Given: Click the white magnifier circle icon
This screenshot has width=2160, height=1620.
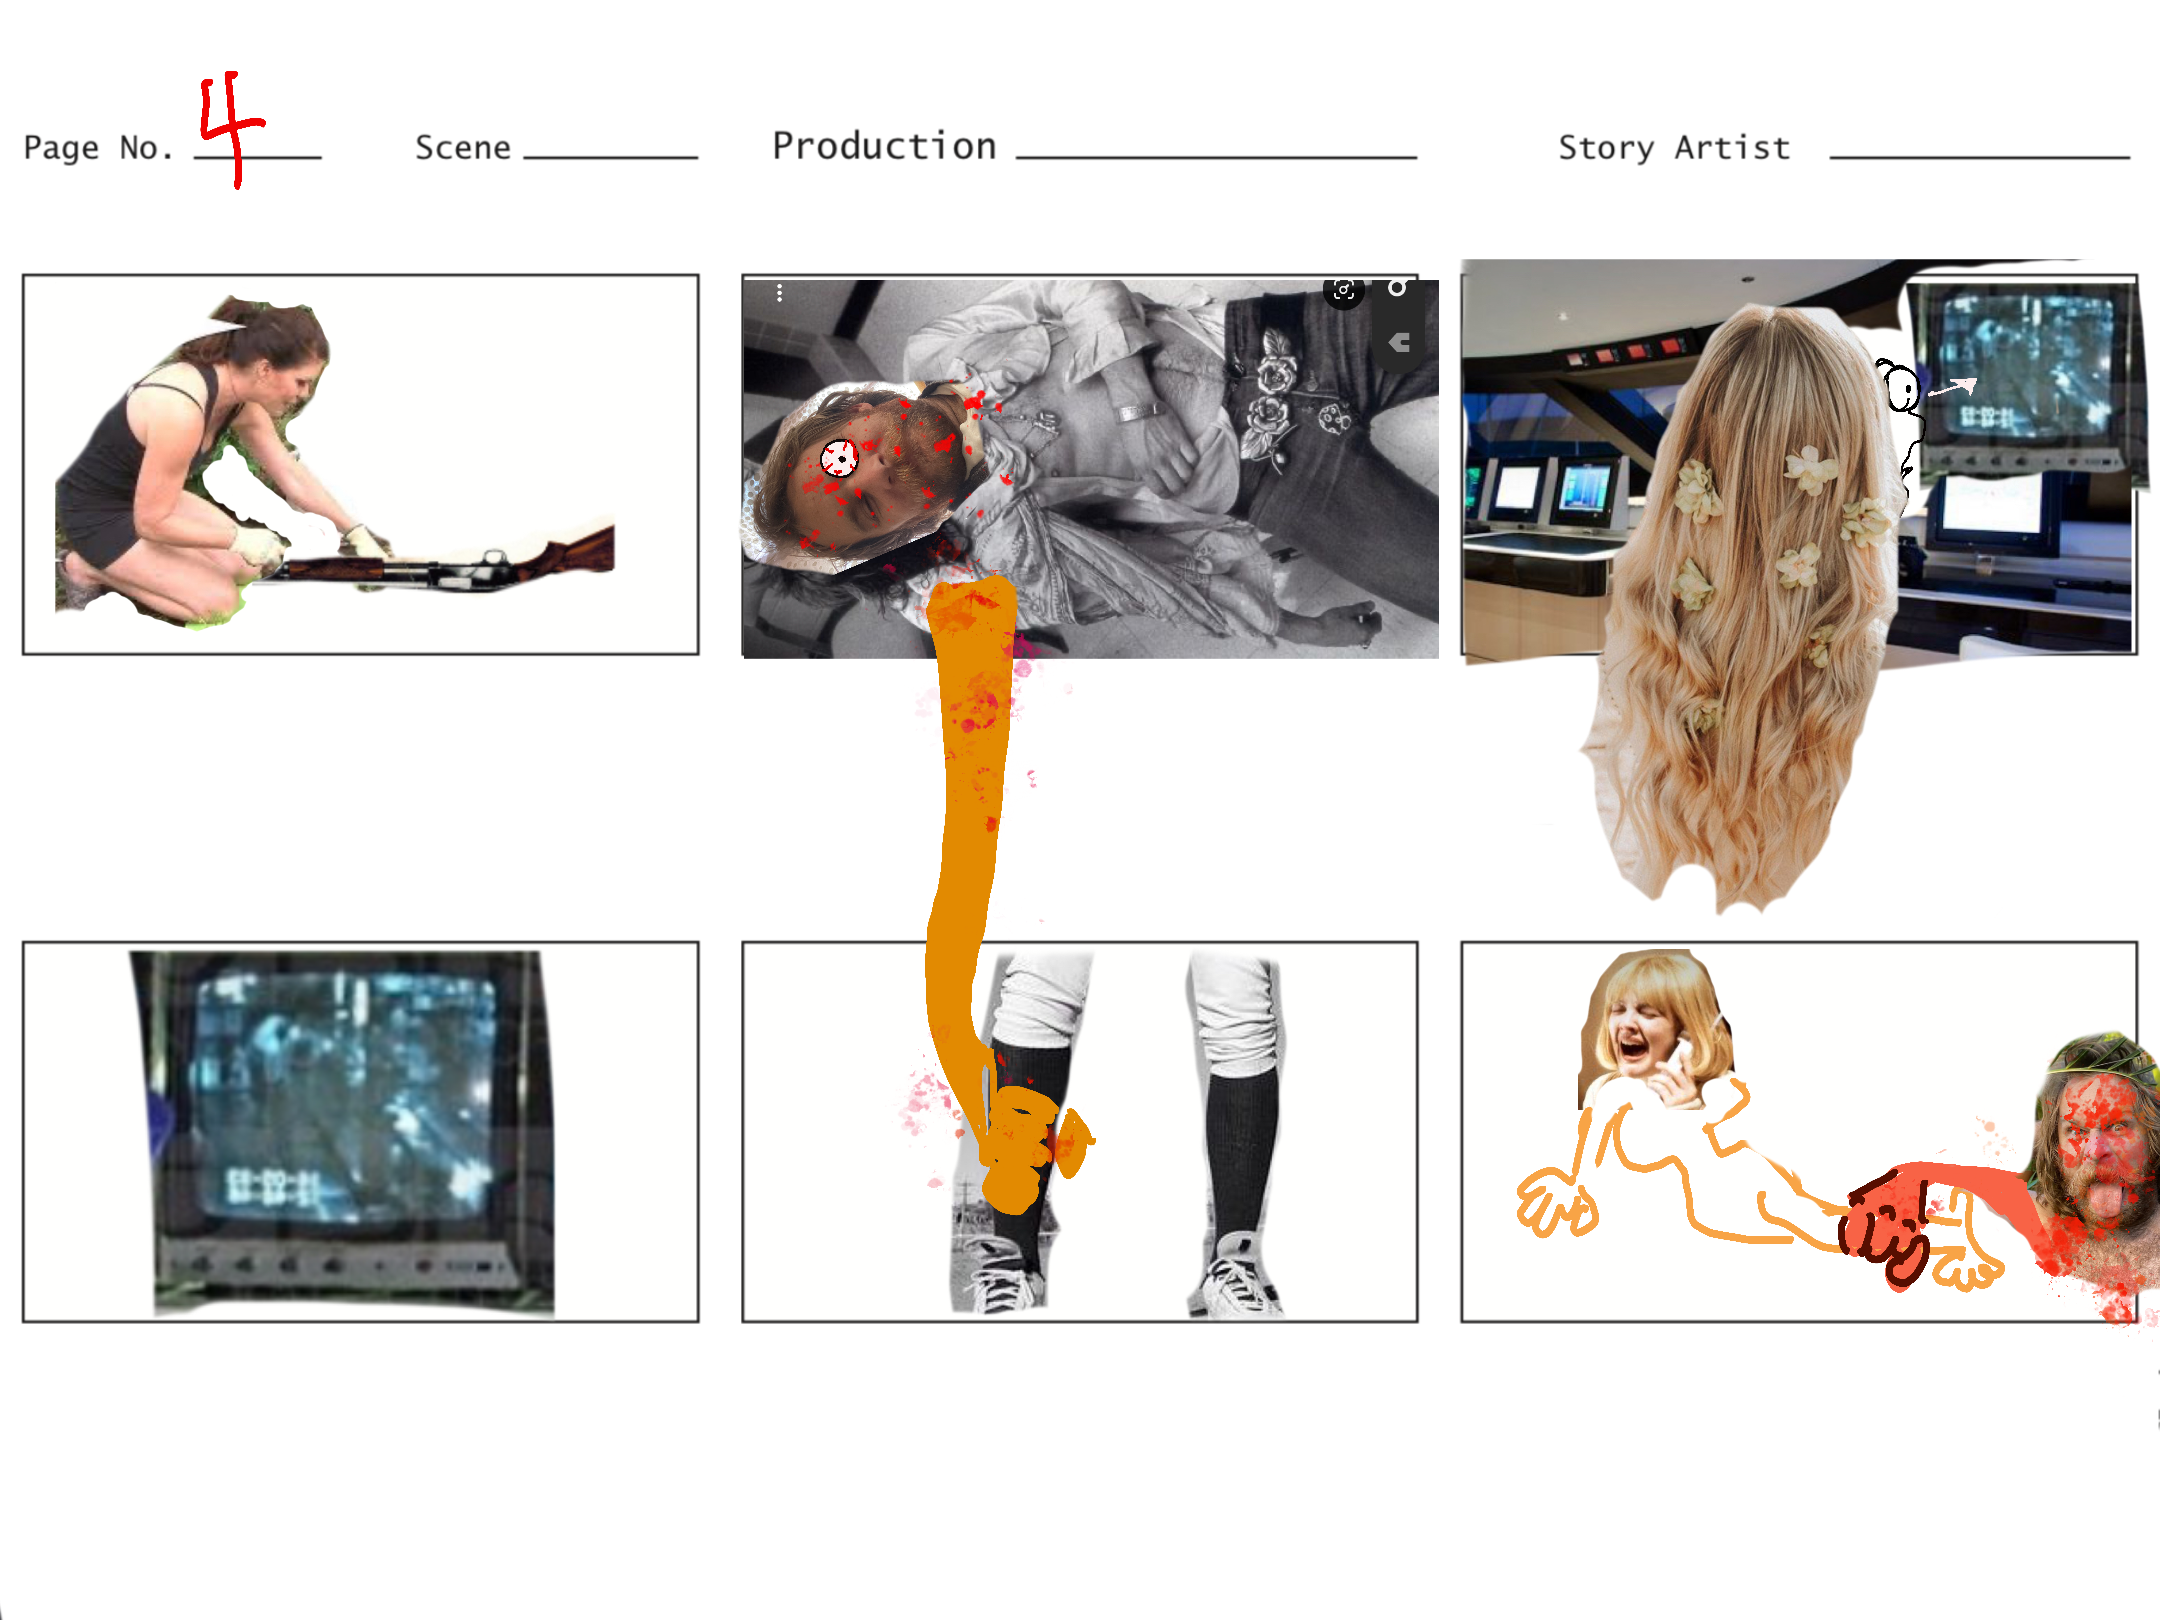Looking at the screenshot, I should click(1397, 288).
